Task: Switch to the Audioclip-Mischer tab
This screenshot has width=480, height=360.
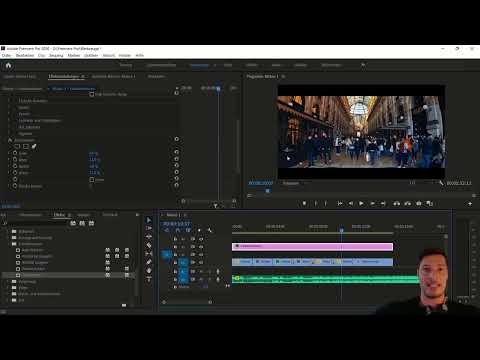Action: (114, 76)
